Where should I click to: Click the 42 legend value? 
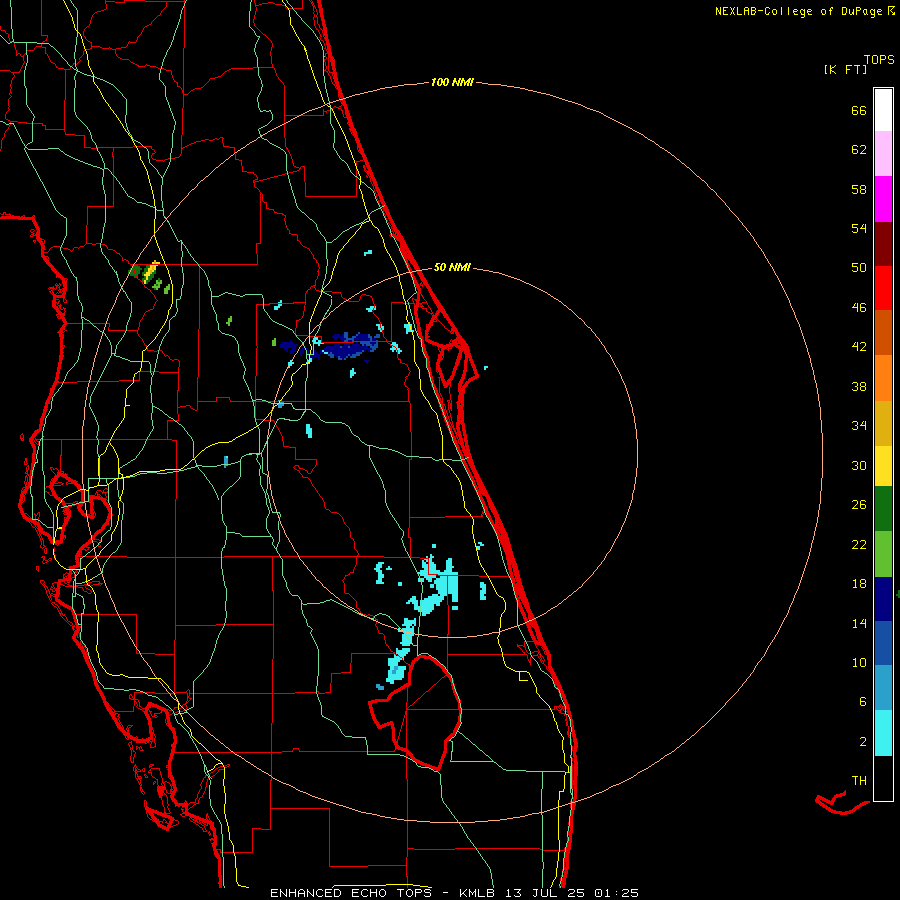click(x=859, y=347)
